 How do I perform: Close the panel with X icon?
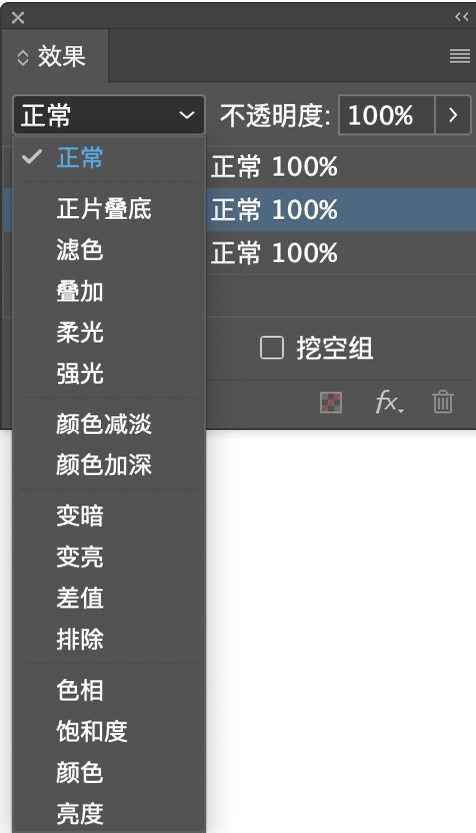click(x=18, y=18)
